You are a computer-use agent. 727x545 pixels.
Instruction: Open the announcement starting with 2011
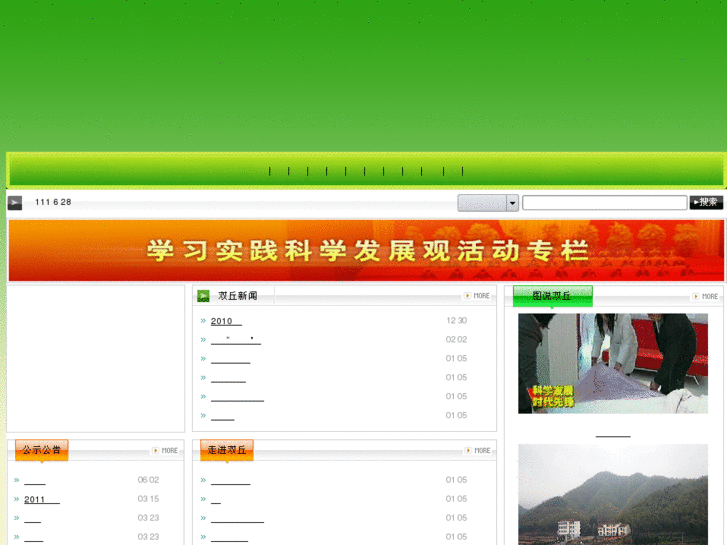42,500
